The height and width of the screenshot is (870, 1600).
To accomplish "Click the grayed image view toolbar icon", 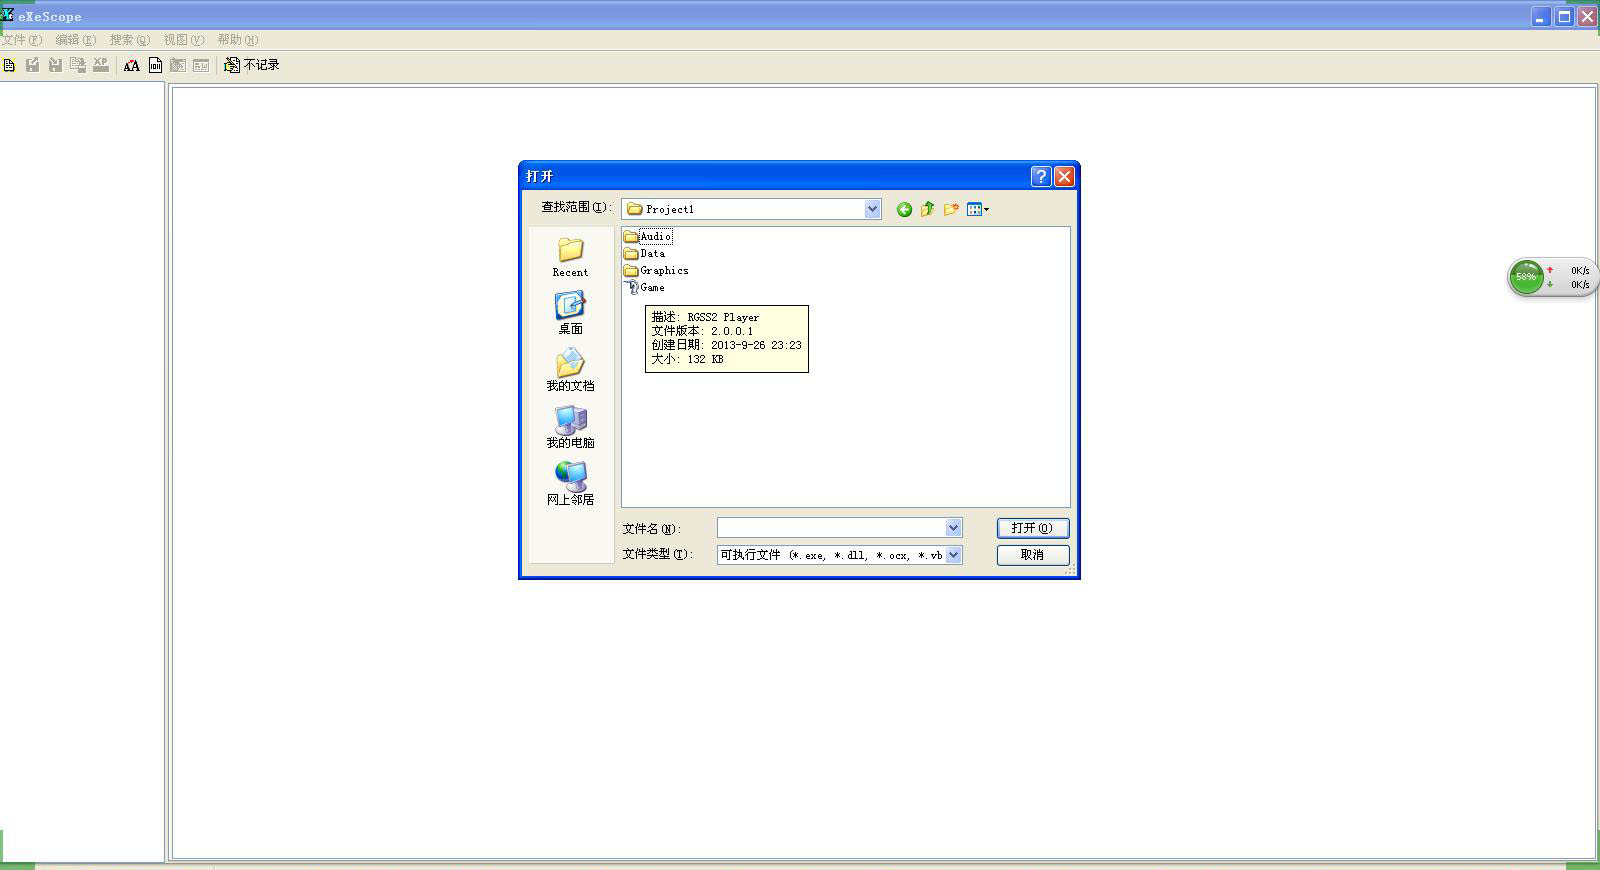I will [x=178, y=66].
